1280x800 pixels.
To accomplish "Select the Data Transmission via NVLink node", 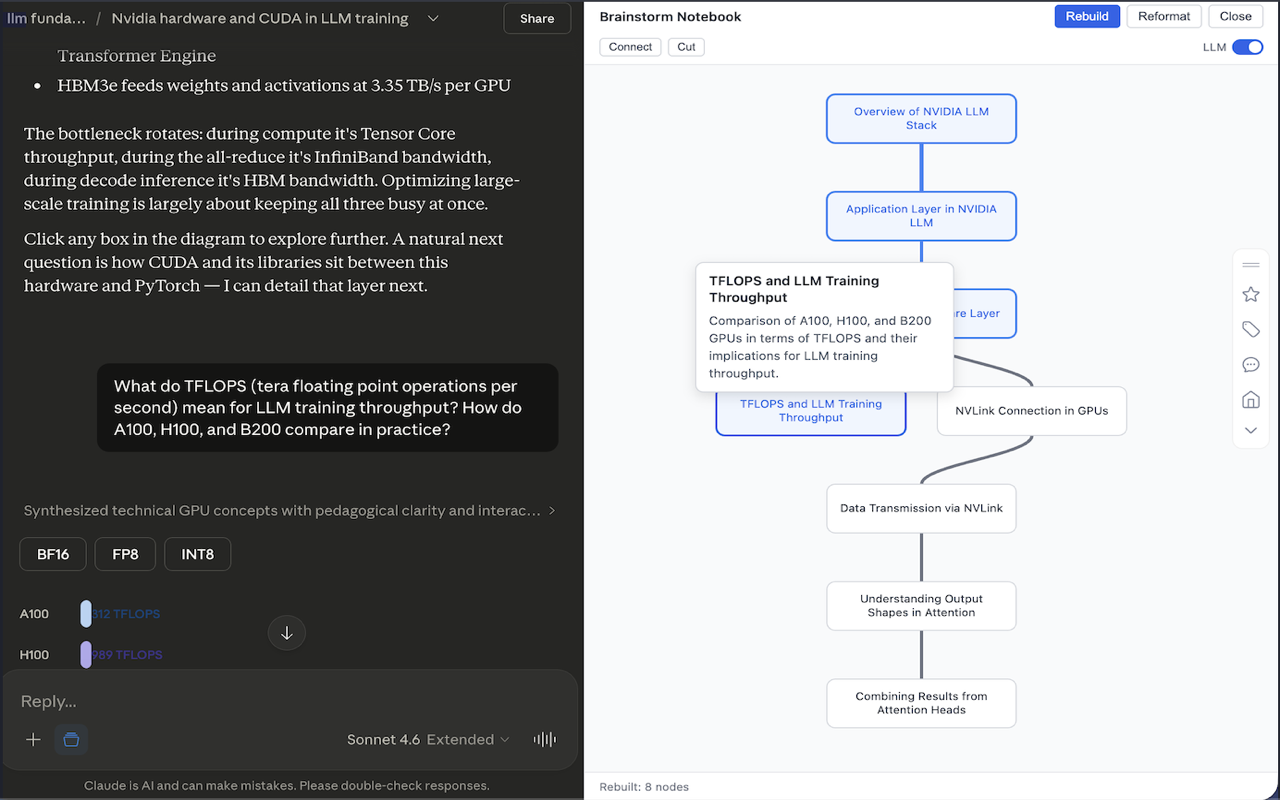I will [x=921, y=508].
